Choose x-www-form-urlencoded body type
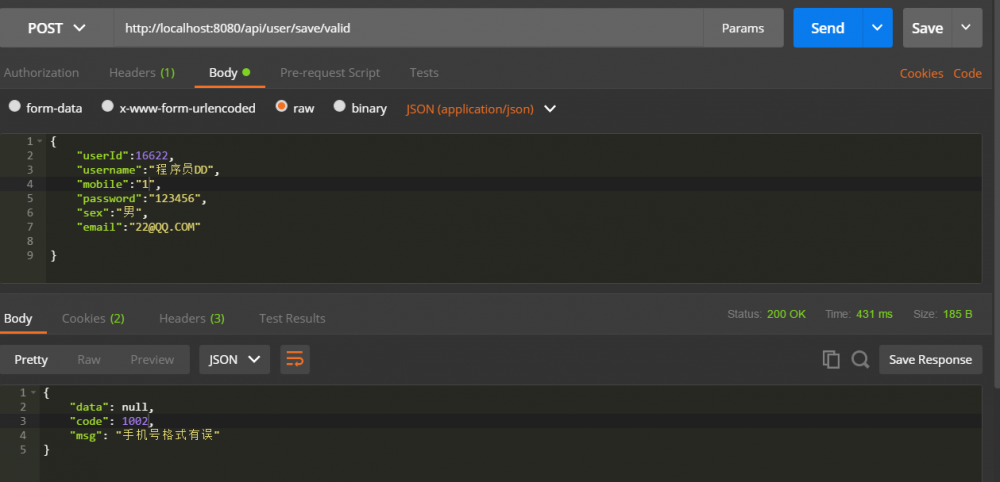The image size is (1000, 482). pos(106,107)
